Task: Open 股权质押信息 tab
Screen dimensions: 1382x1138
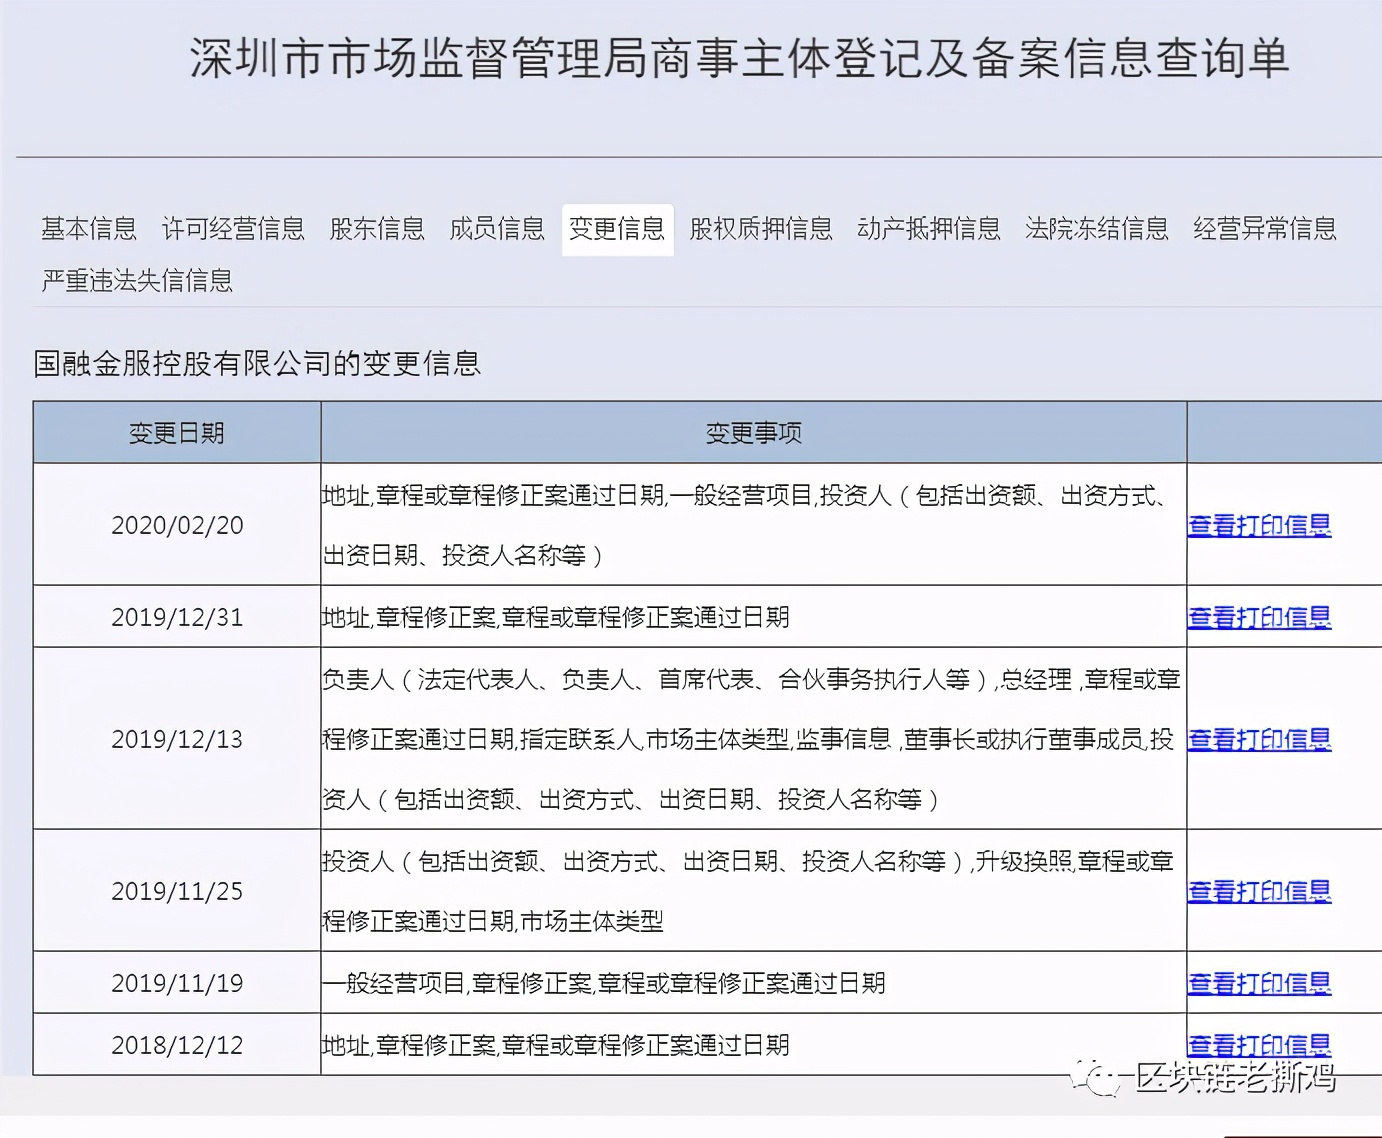Action: point(761,229)
